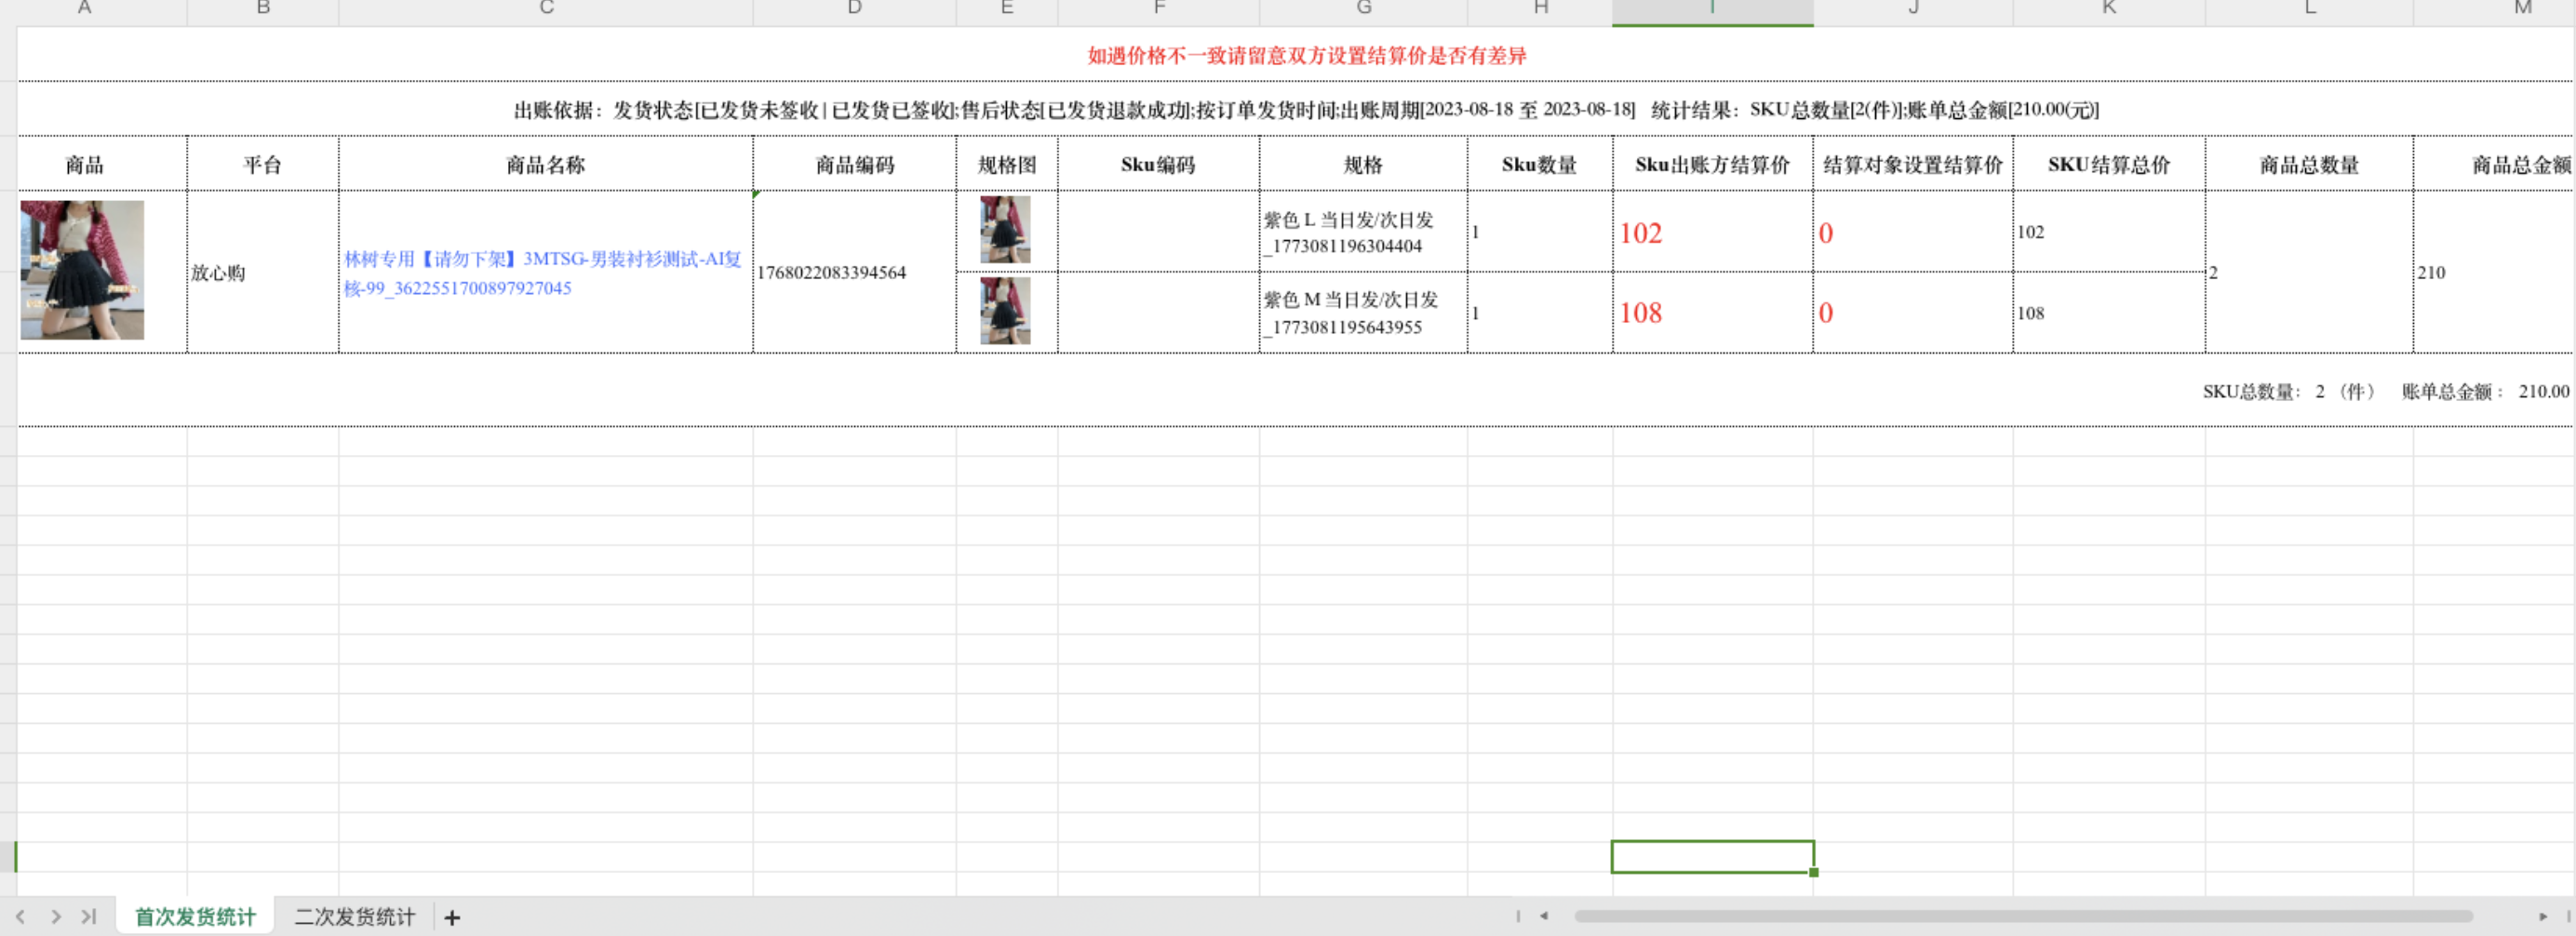Image resolution: width=2576 pixels, height=936 pixels.
Task: Click the SKU总数量 账单总金额 footer summary
Action: coord(2385,391)
